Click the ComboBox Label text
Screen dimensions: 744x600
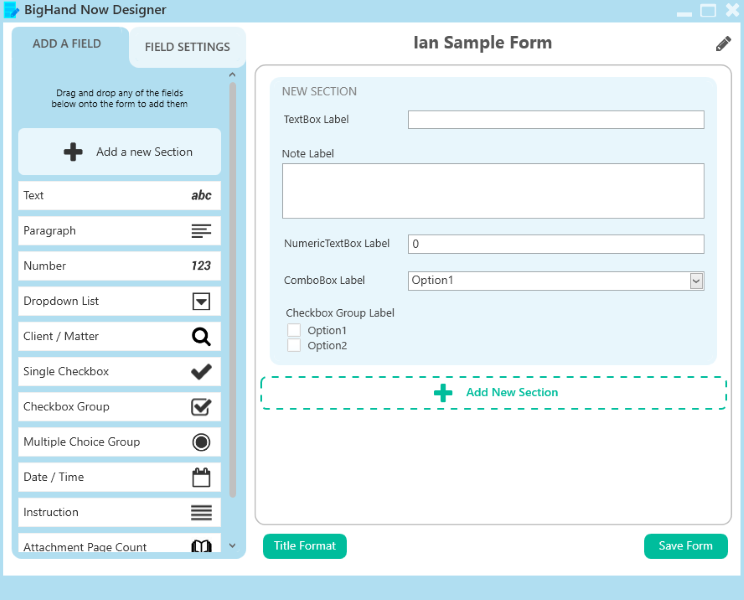(324, 280)
